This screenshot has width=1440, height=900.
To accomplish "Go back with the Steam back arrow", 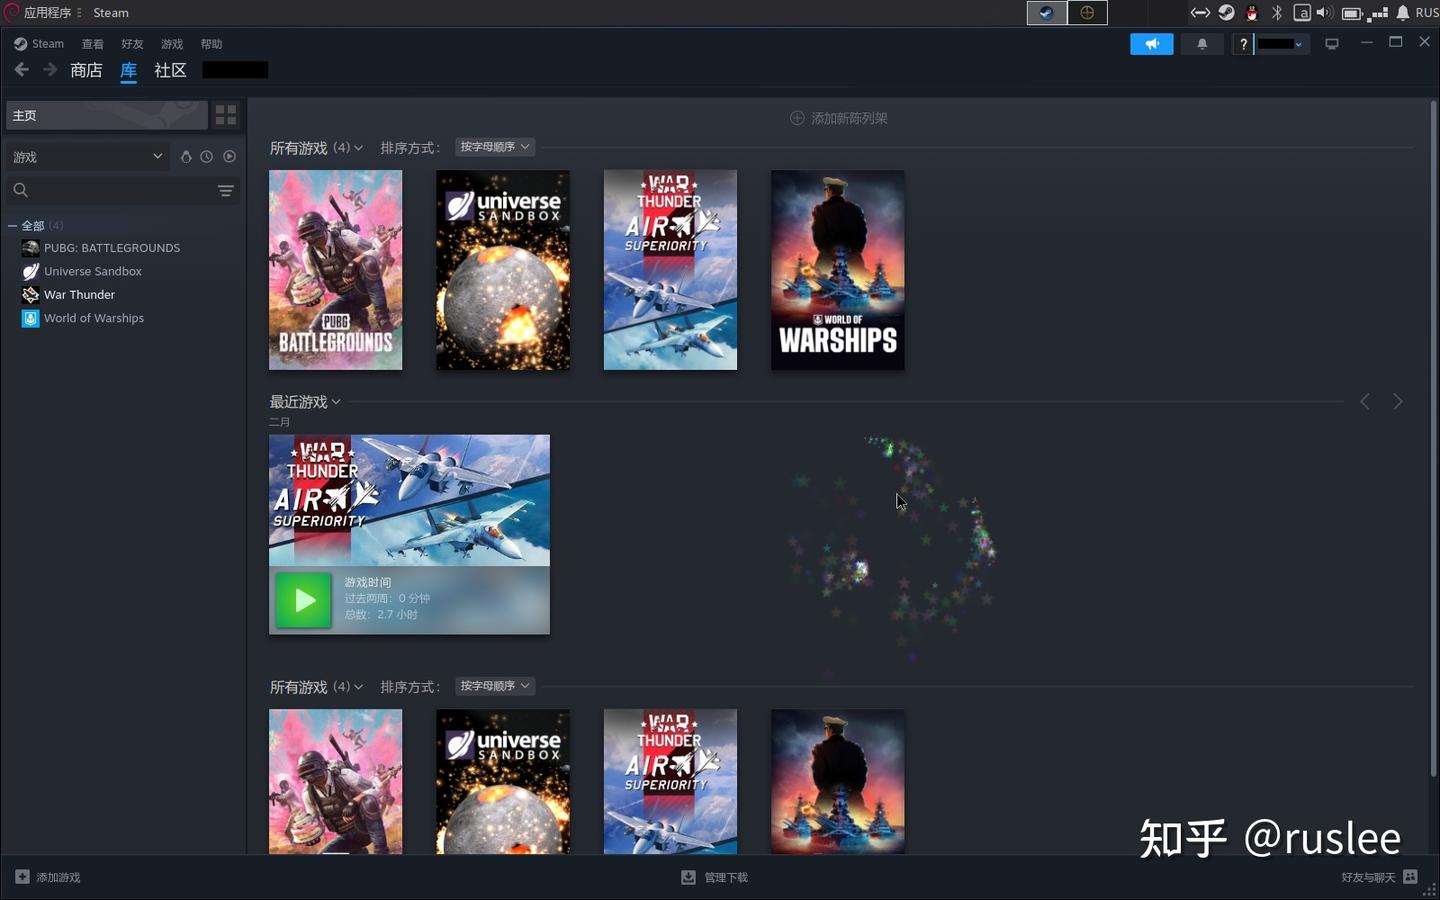I will coord(22,70).
